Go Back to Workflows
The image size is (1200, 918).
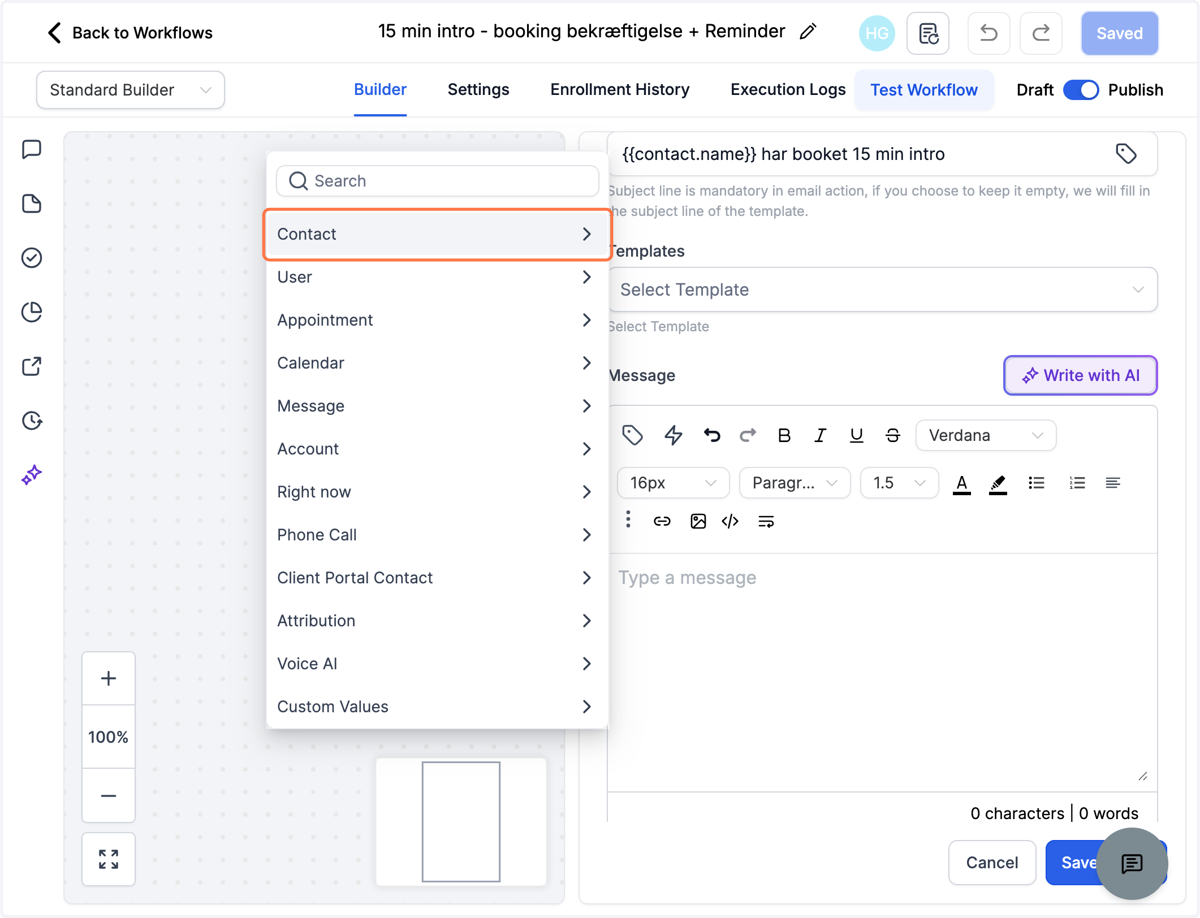click(x=131, y=33)
